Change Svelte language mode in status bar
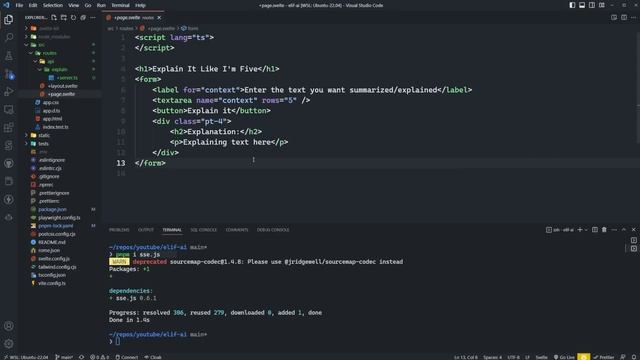The image size is (640, 360). 541,357
